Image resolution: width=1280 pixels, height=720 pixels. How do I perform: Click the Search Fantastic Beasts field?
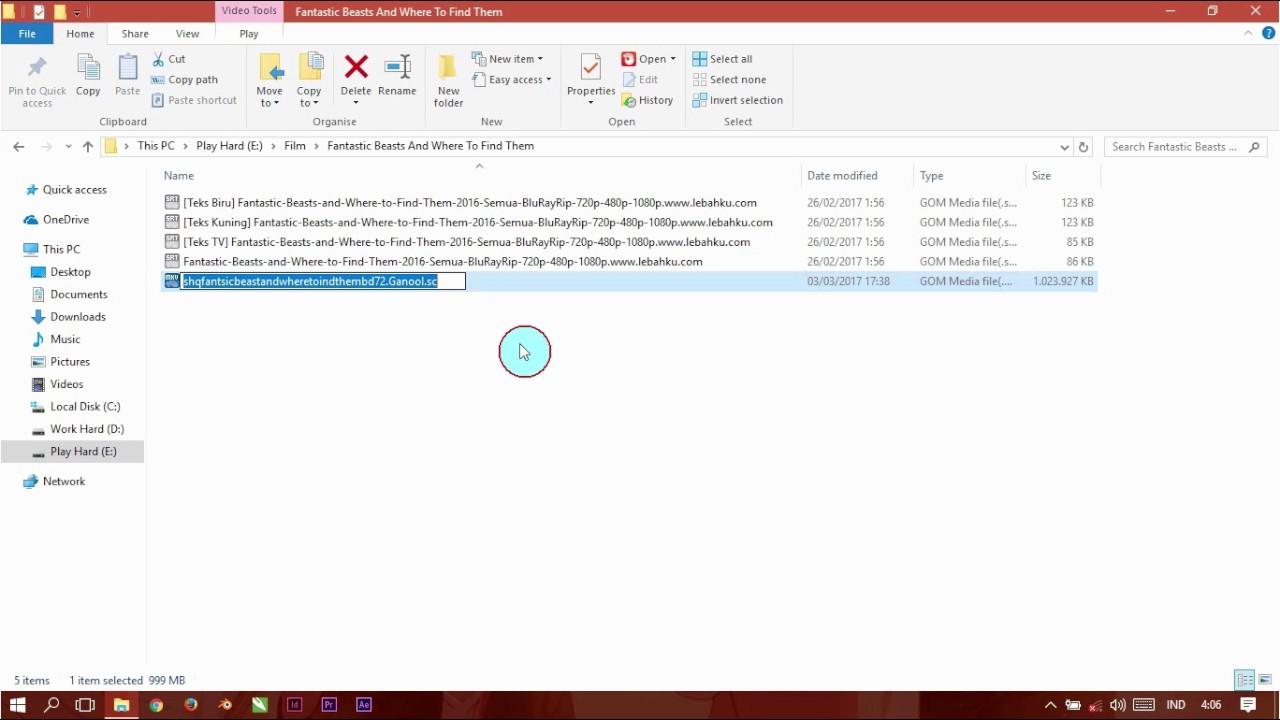pos(1186,146)
